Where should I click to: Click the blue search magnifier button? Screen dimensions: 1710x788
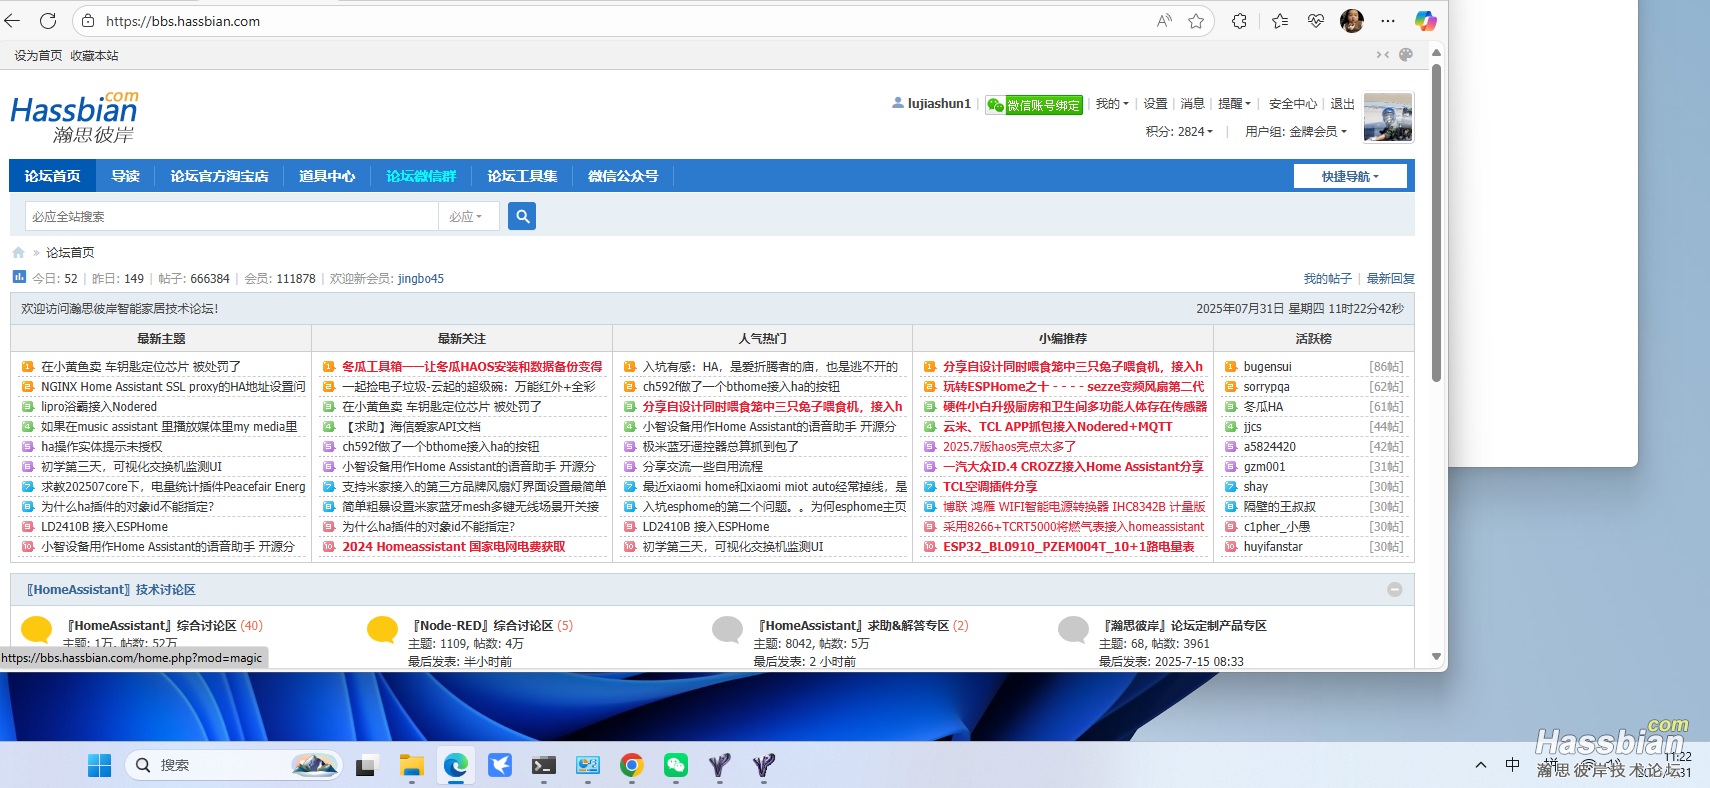click(x=522, y=216)
